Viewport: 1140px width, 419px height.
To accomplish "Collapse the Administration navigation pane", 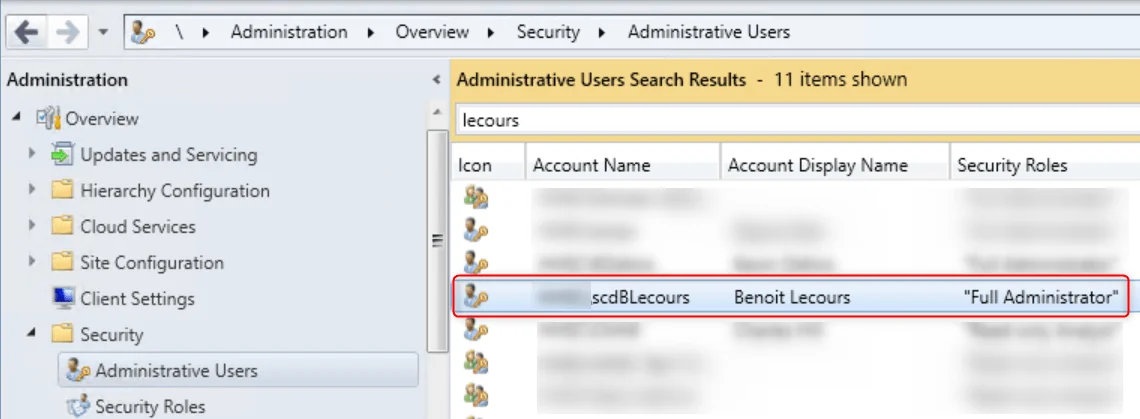I will [x=436, y=79].
